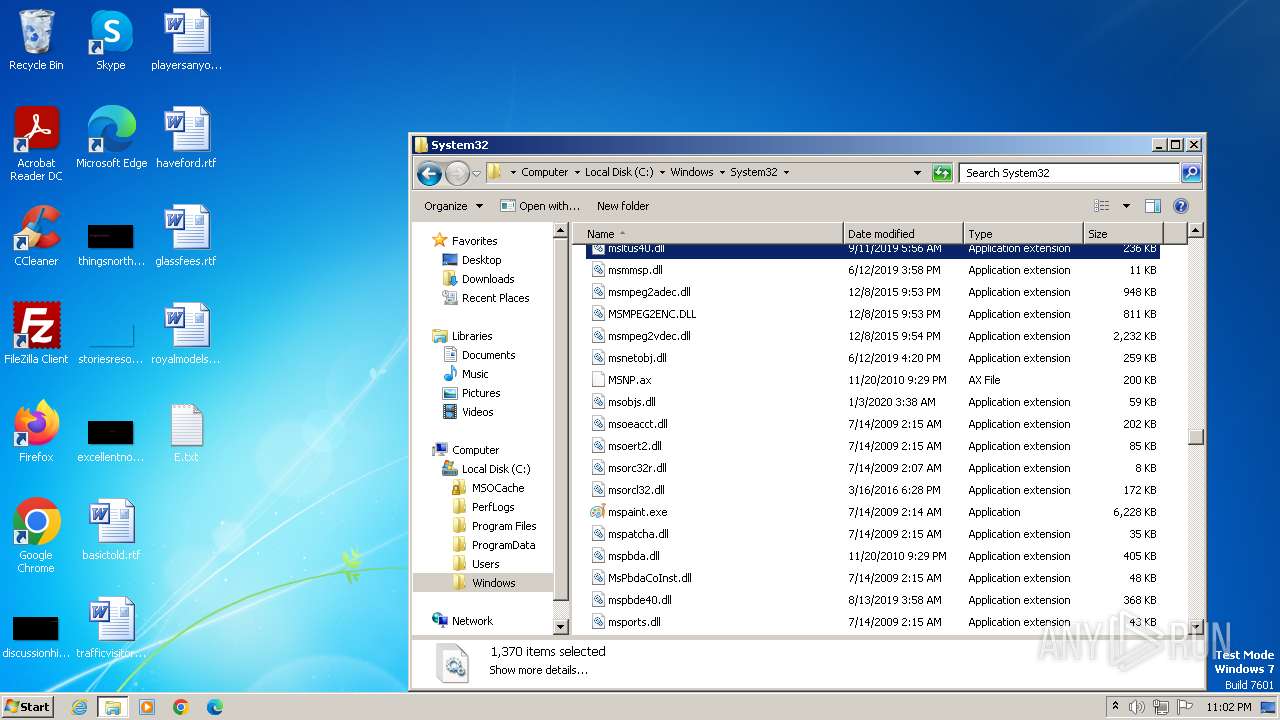Select the msports.dll file row
Image resolution: width=1280 pixels, height=720 pixels.
[x=872, y=622]
